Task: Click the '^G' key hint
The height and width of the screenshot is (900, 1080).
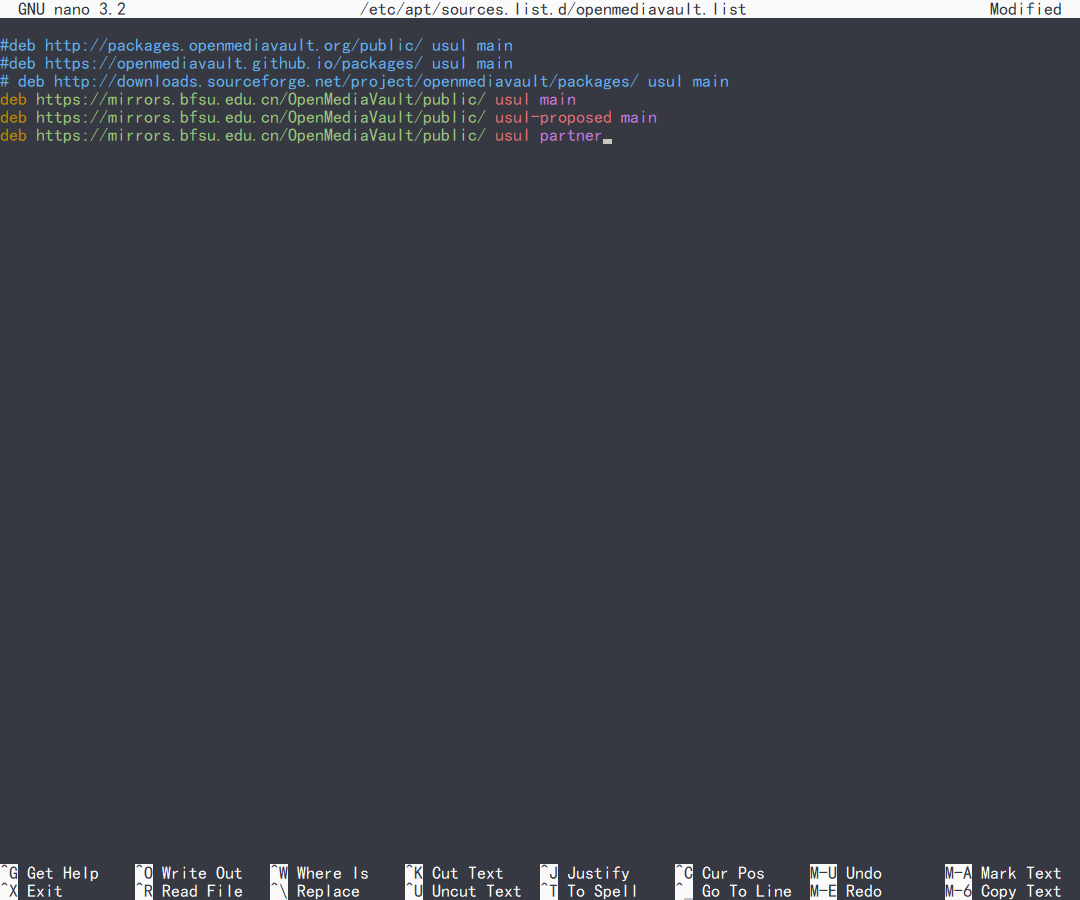Action: 9,873
